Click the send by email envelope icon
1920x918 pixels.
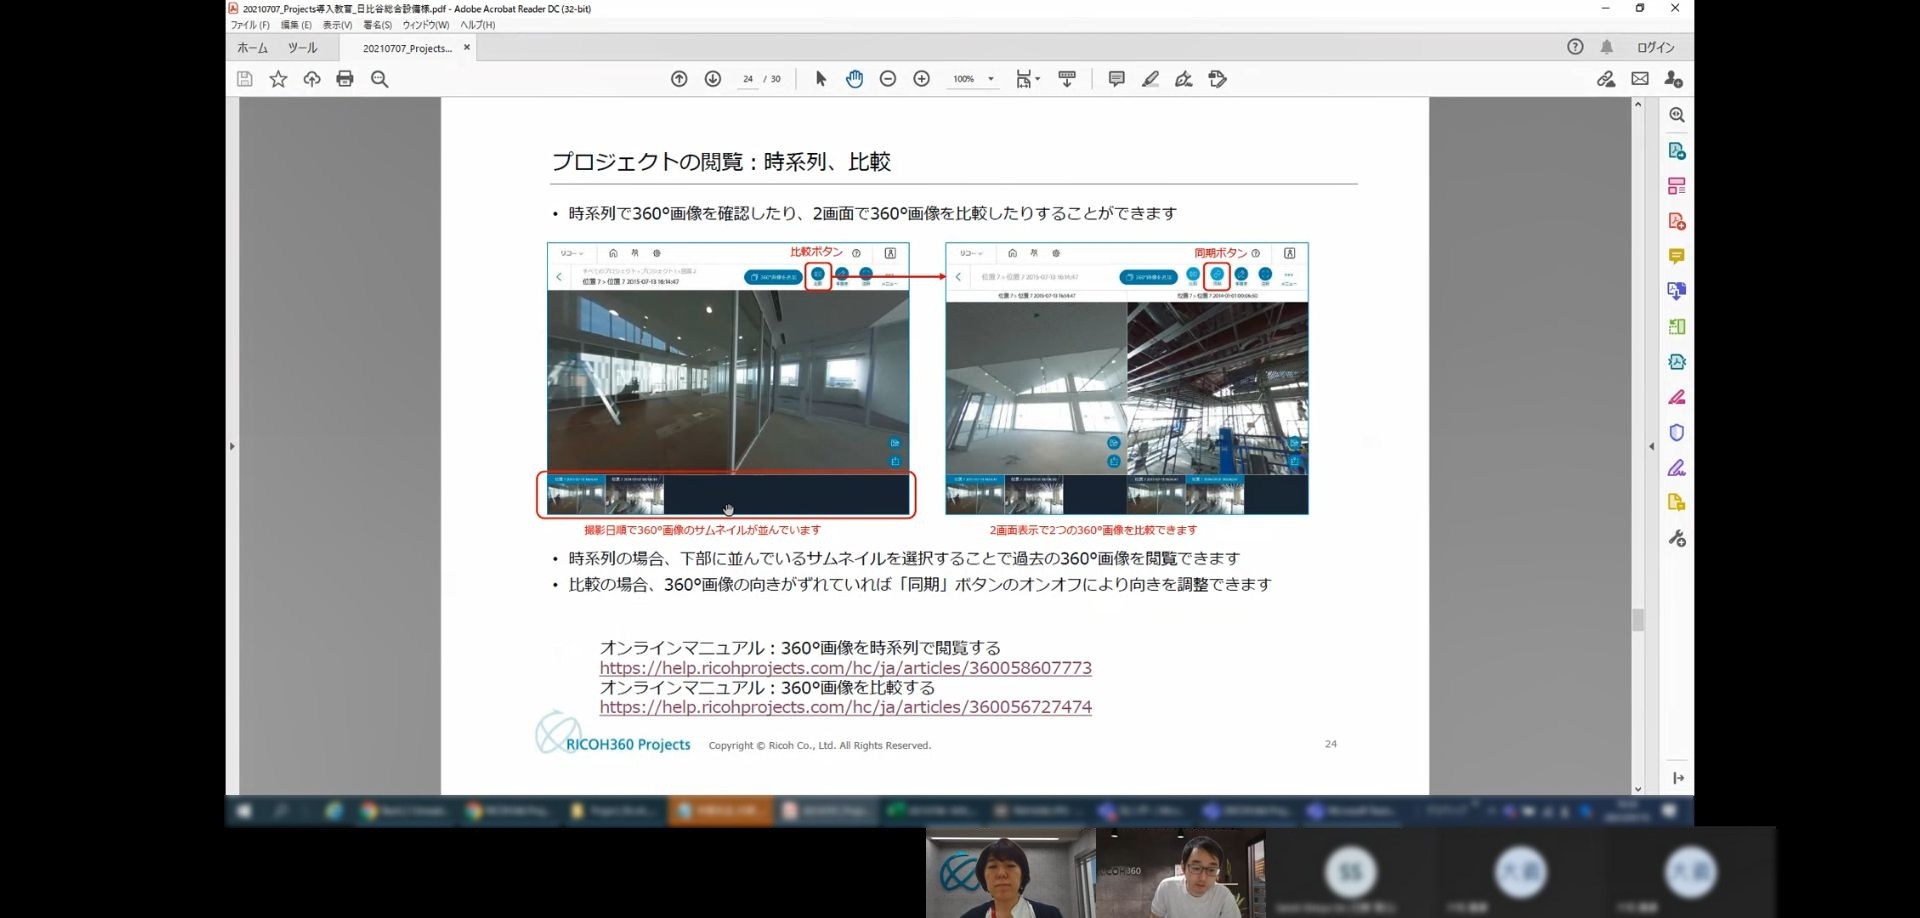tap(1640, 79)
